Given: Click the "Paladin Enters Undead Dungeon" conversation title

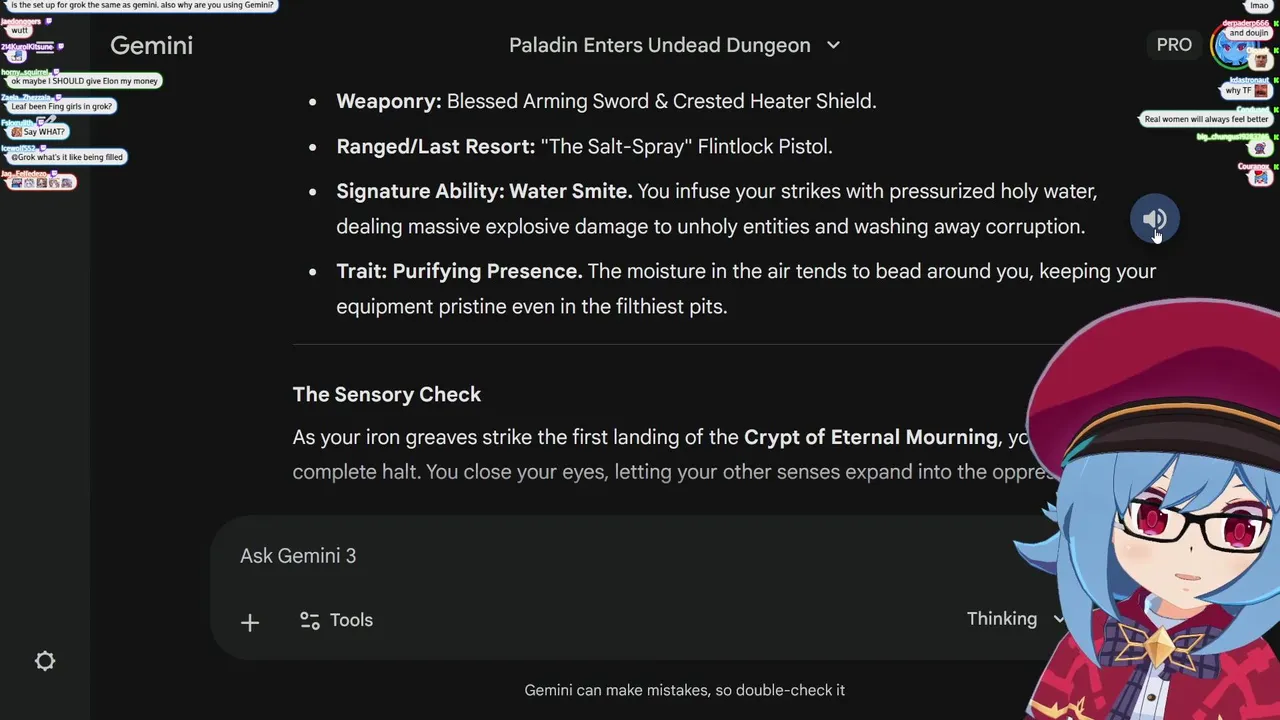Looking at the screenshot, I should pos(659,45).
